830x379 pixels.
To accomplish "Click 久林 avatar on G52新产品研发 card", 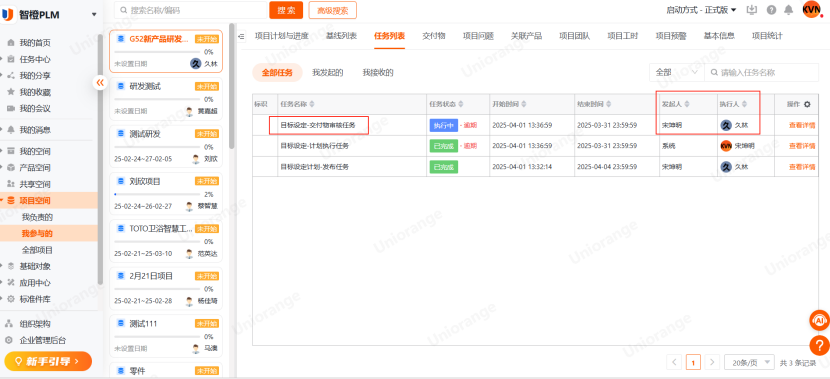I will coord(196,64).
